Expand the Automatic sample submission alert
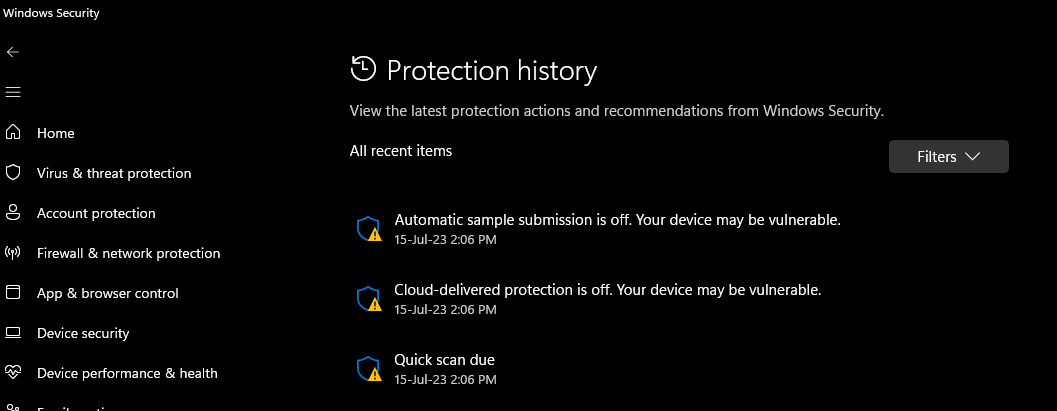The width and height of the screenshot is (1057, 411). coord(617,220)
